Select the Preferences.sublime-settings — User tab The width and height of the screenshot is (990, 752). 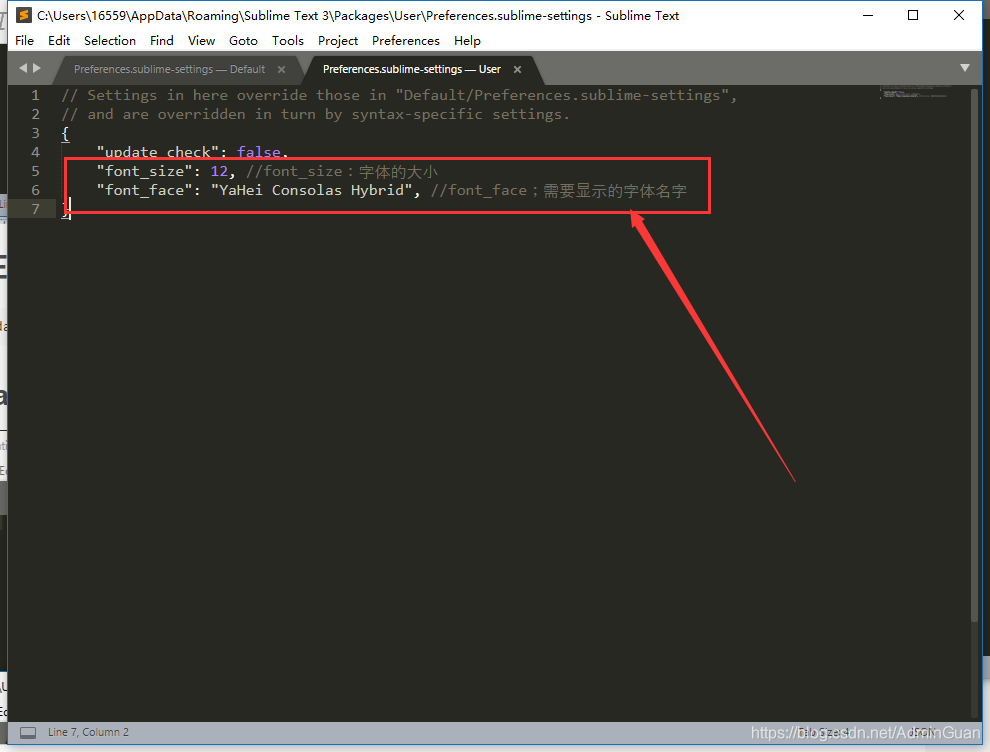coord(410,70)
